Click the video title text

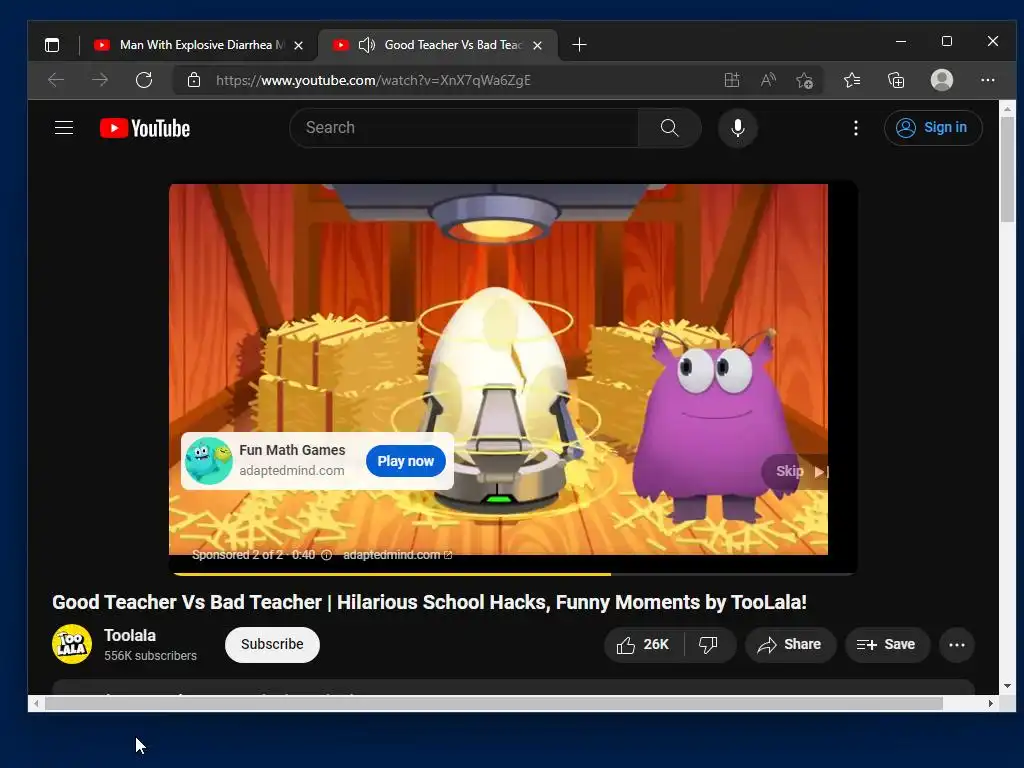click(429, 602)
